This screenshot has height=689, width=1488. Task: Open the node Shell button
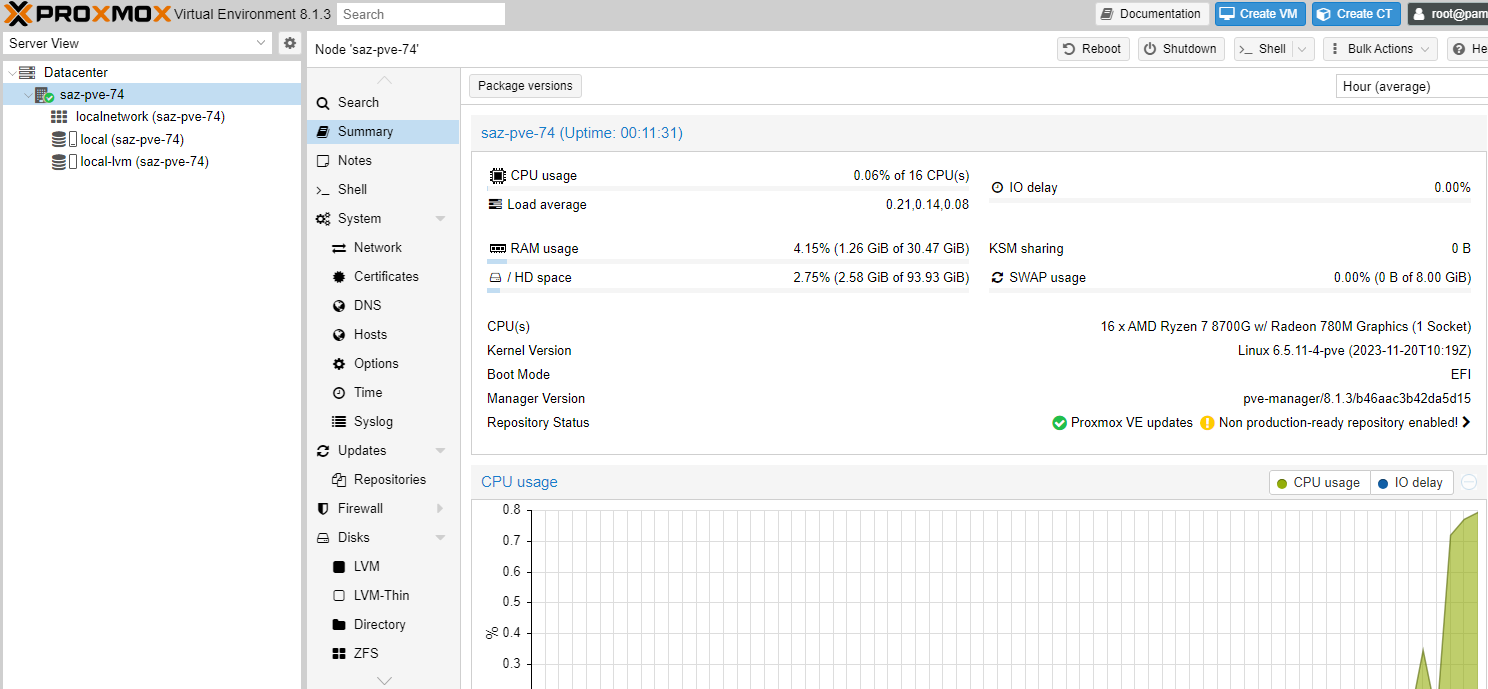click(1263, 49)
